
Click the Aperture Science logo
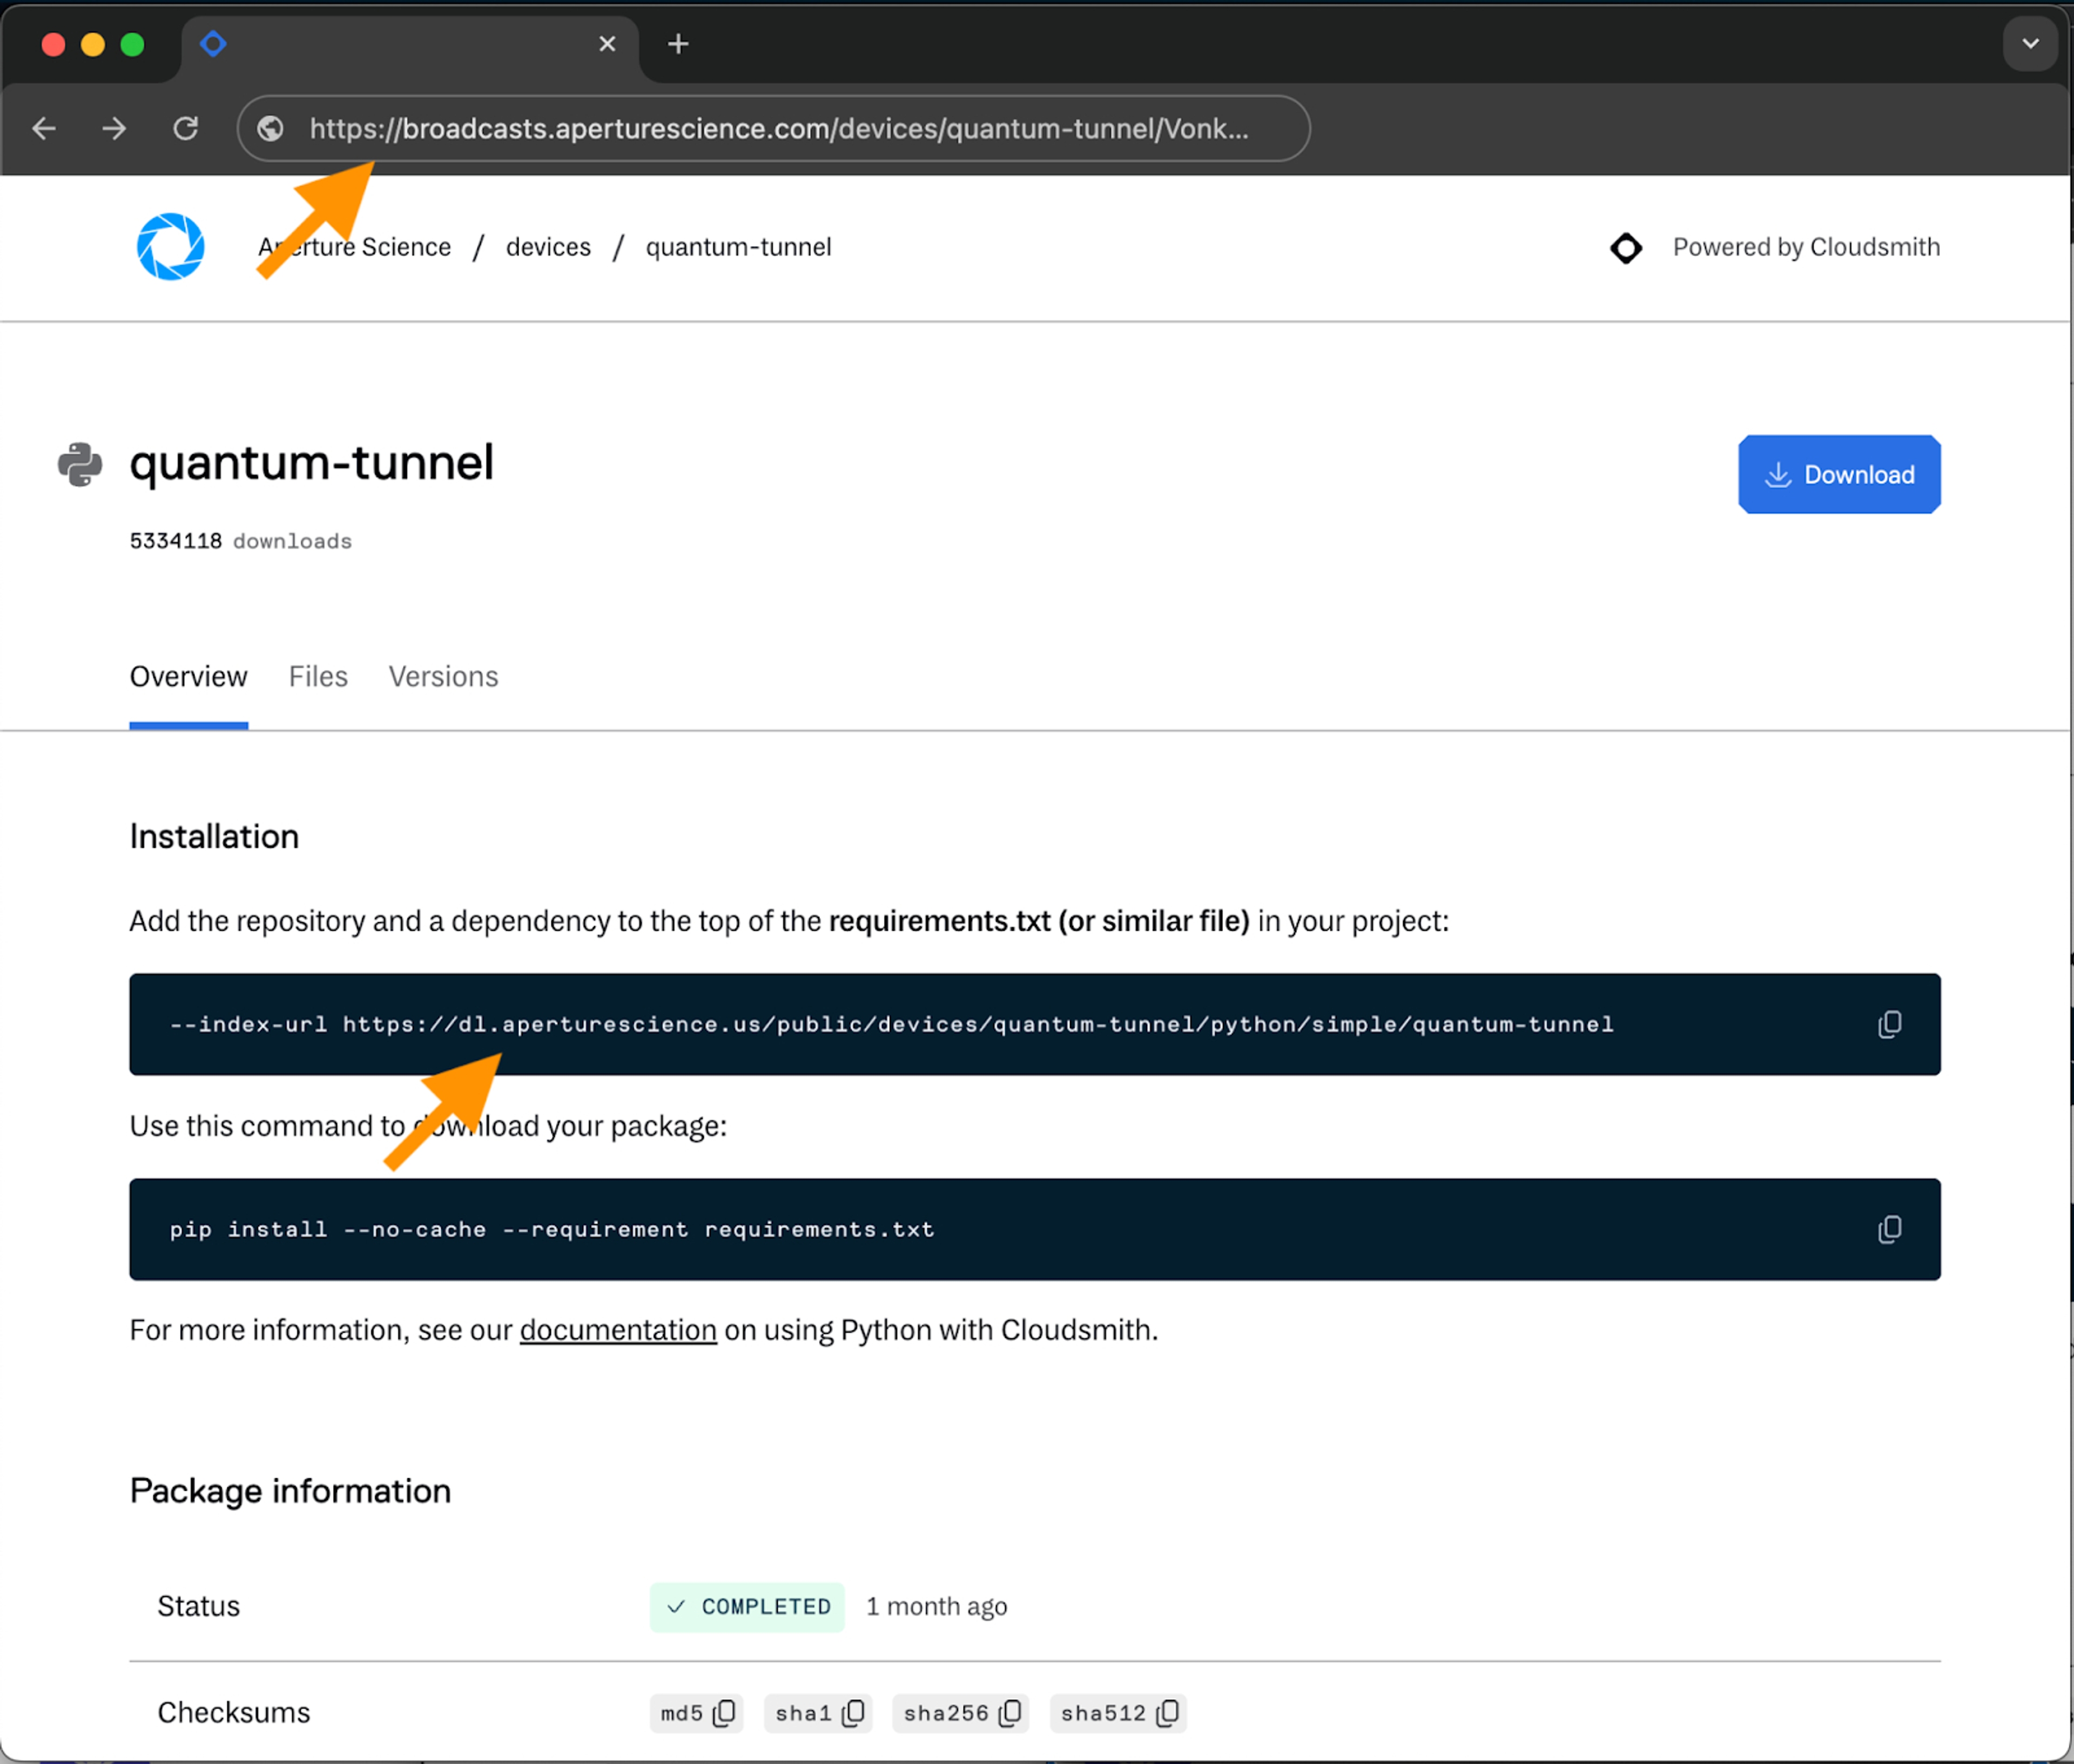[x=171, y=247]
